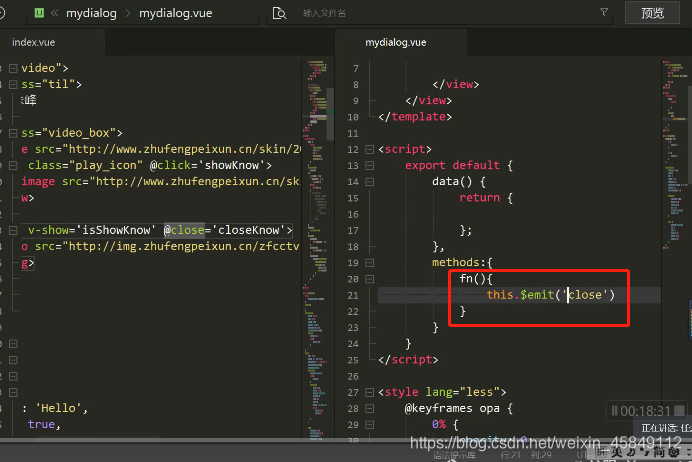Image resolution: width=692 pixels, height=462 pixels.
Task: Toggle the IME 英 language mode
Action: [x=617, y=452]
